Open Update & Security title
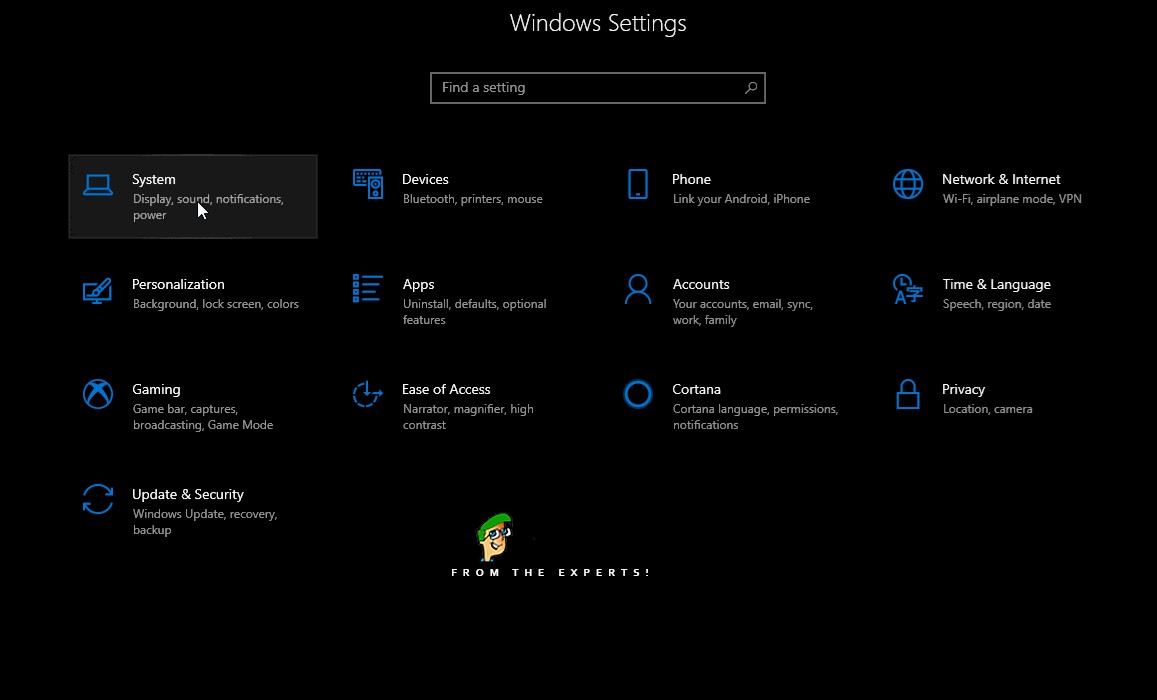Screen dimensions: 1157x700 [x=187, y=494]
